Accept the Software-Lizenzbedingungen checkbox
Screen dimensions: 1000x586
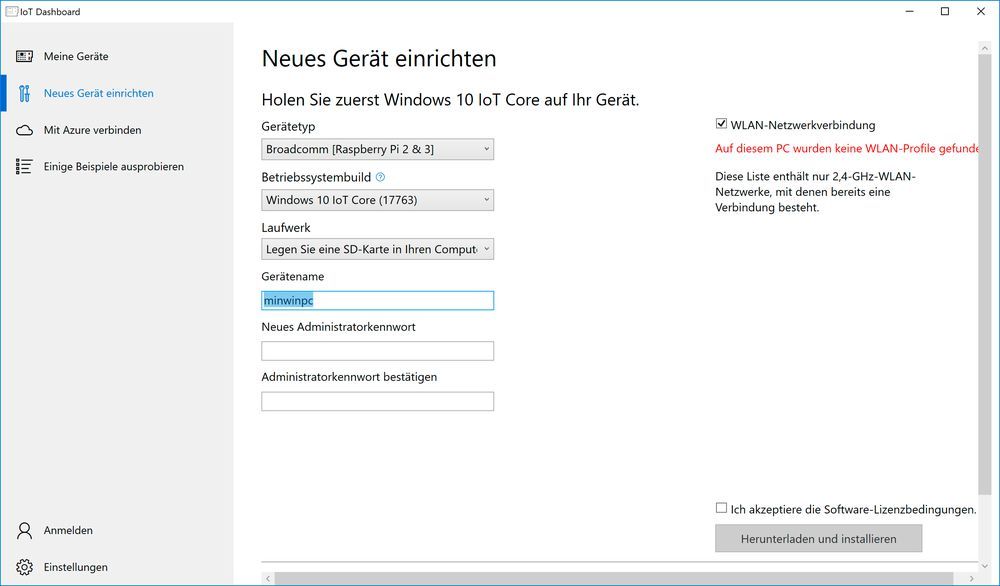point(721,509)
